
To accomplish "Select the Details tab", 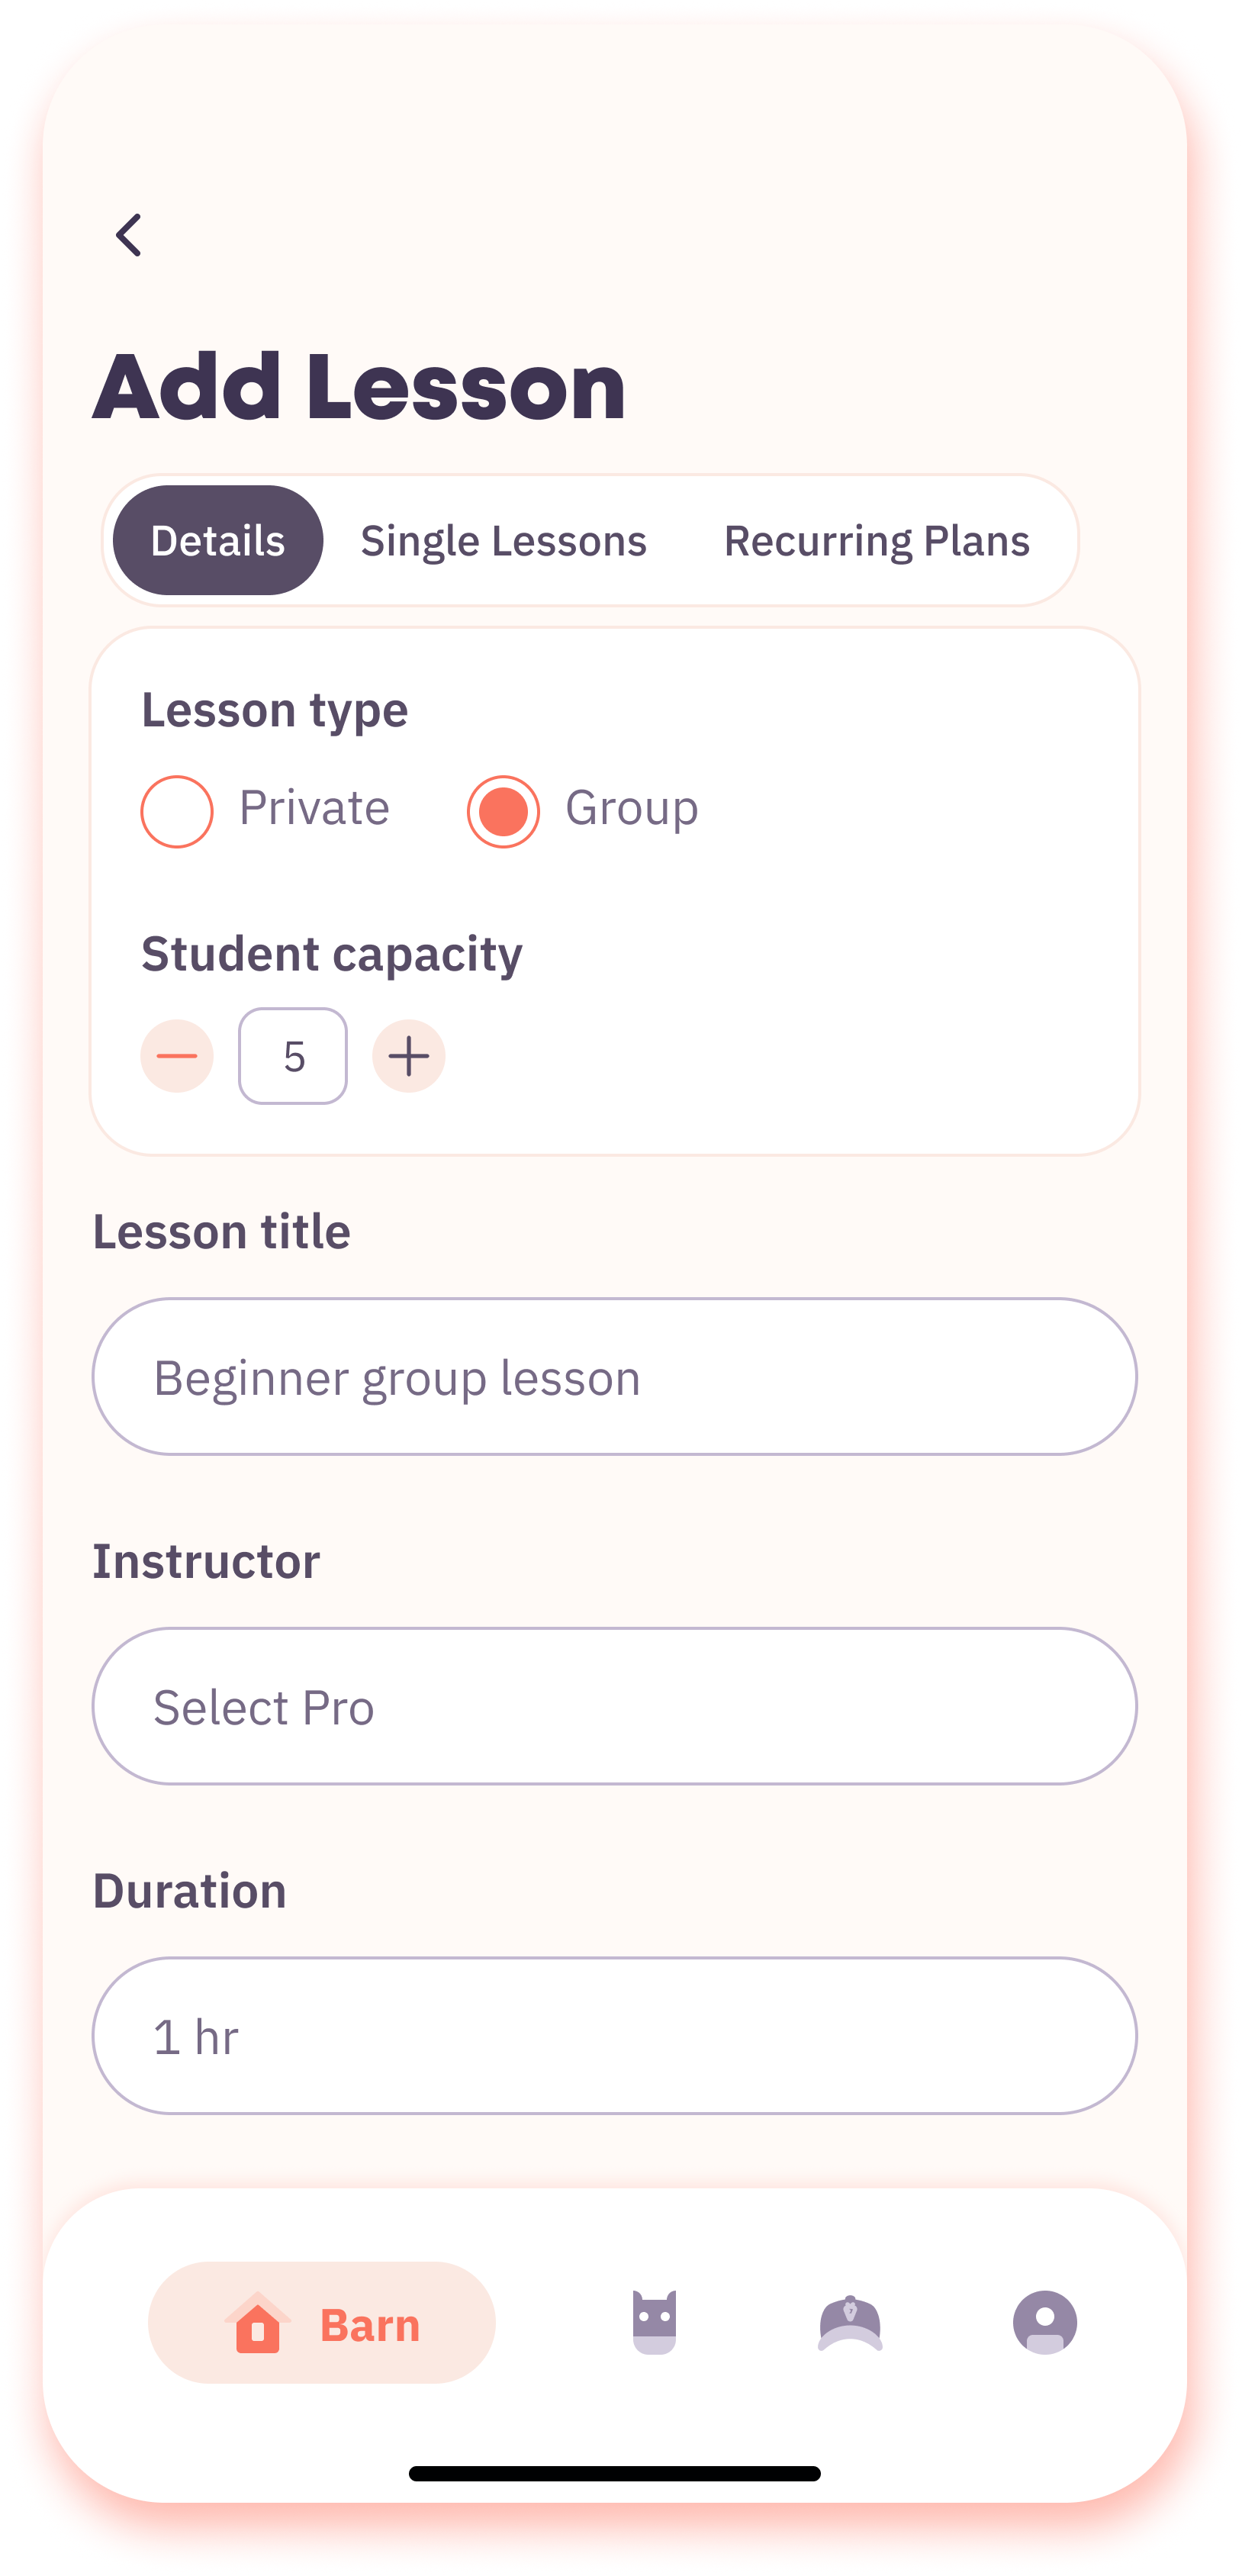I will (x=218, y=540).
